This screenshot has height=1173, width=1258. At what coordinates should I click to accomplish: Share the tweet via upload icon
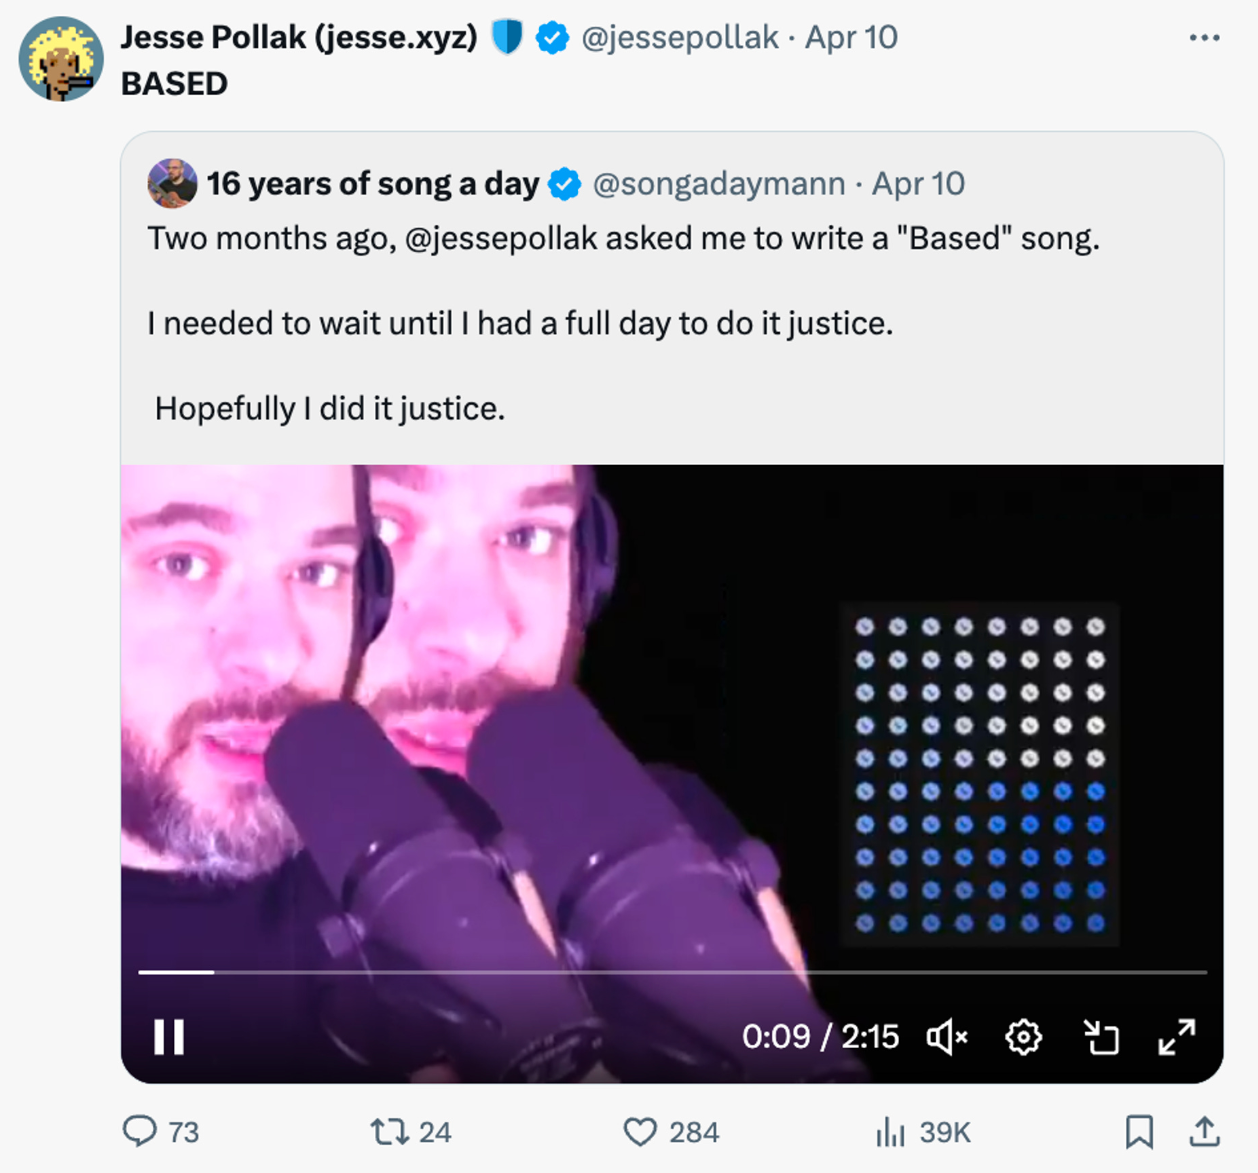(x=1205, y=1131)
